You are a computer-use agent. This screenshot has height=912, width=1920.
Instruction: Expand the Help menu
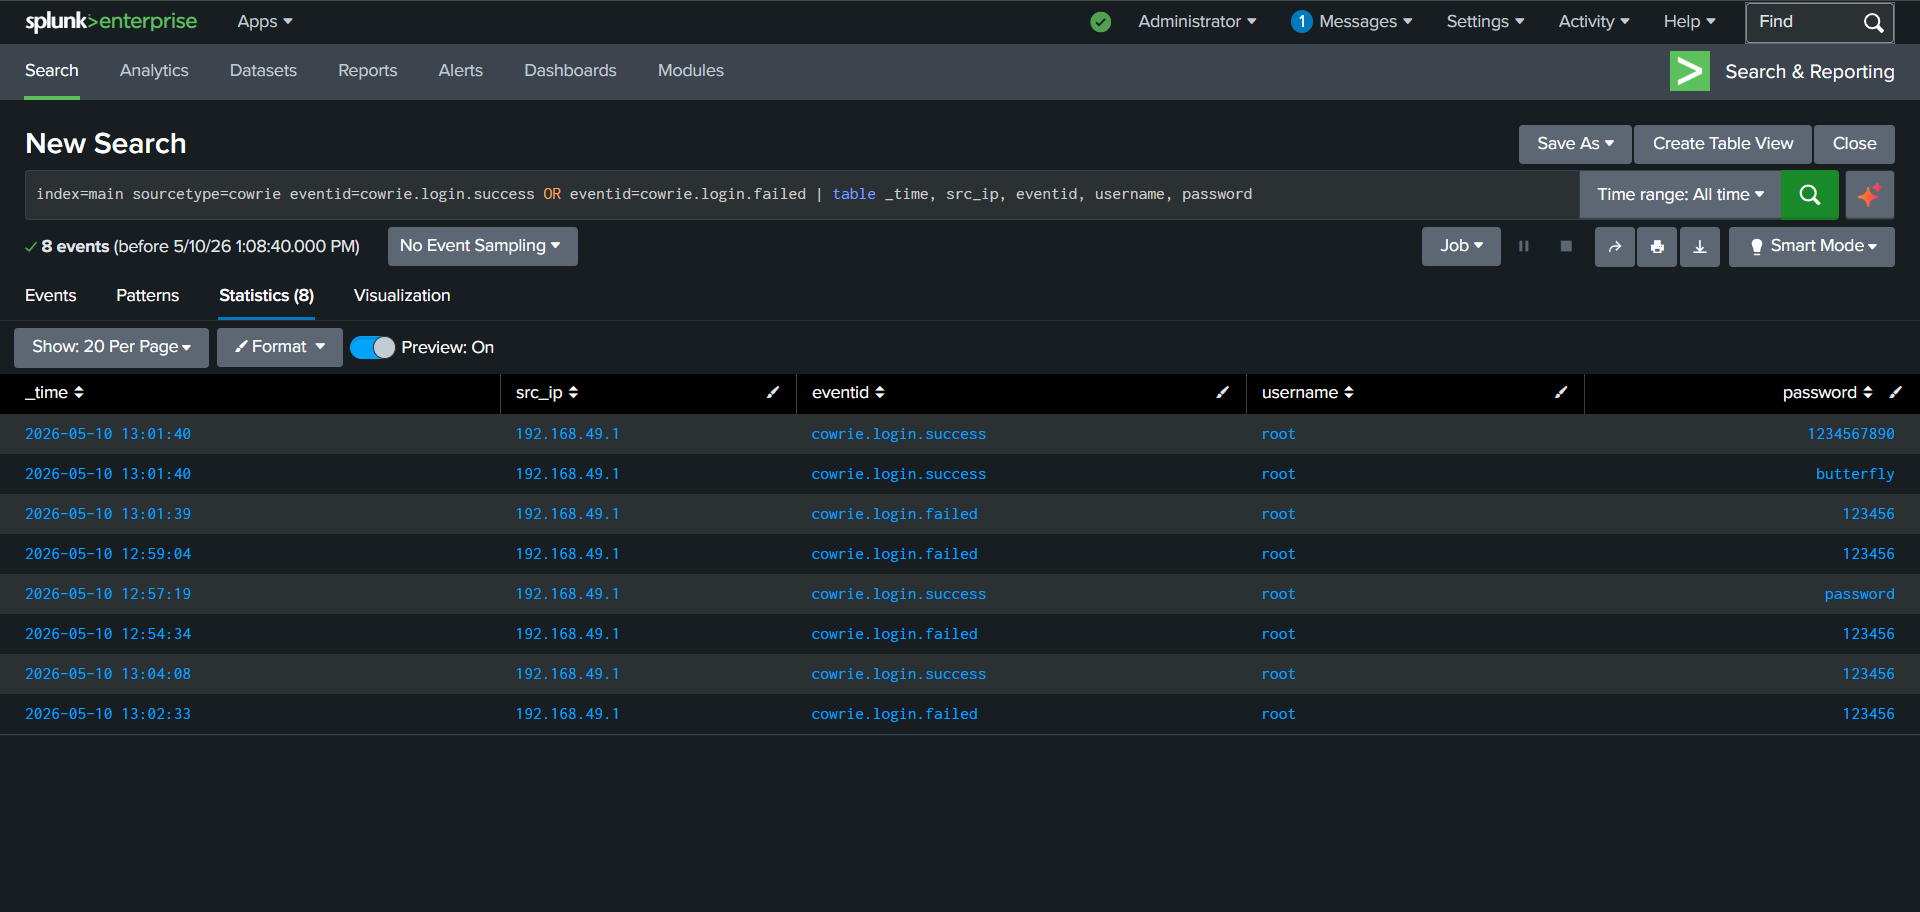(x=1689, y=22)
